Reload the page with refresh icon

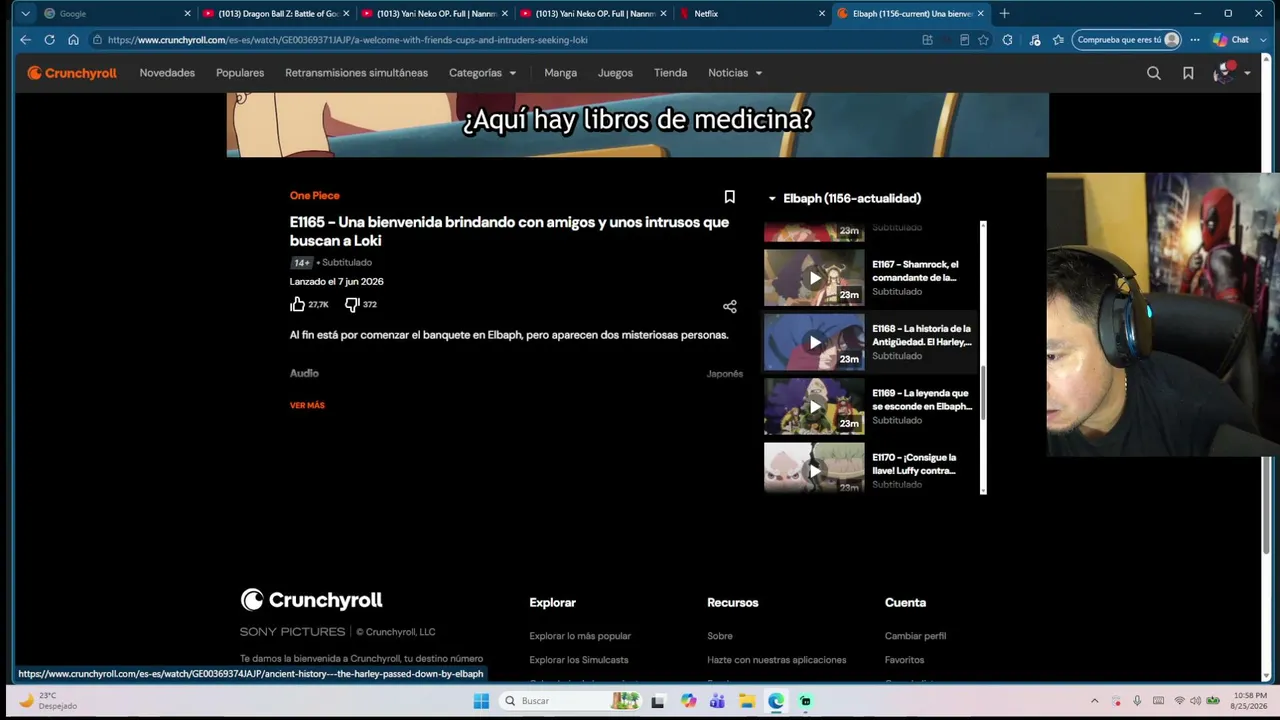pyautogui.click(x=49, y=40)
